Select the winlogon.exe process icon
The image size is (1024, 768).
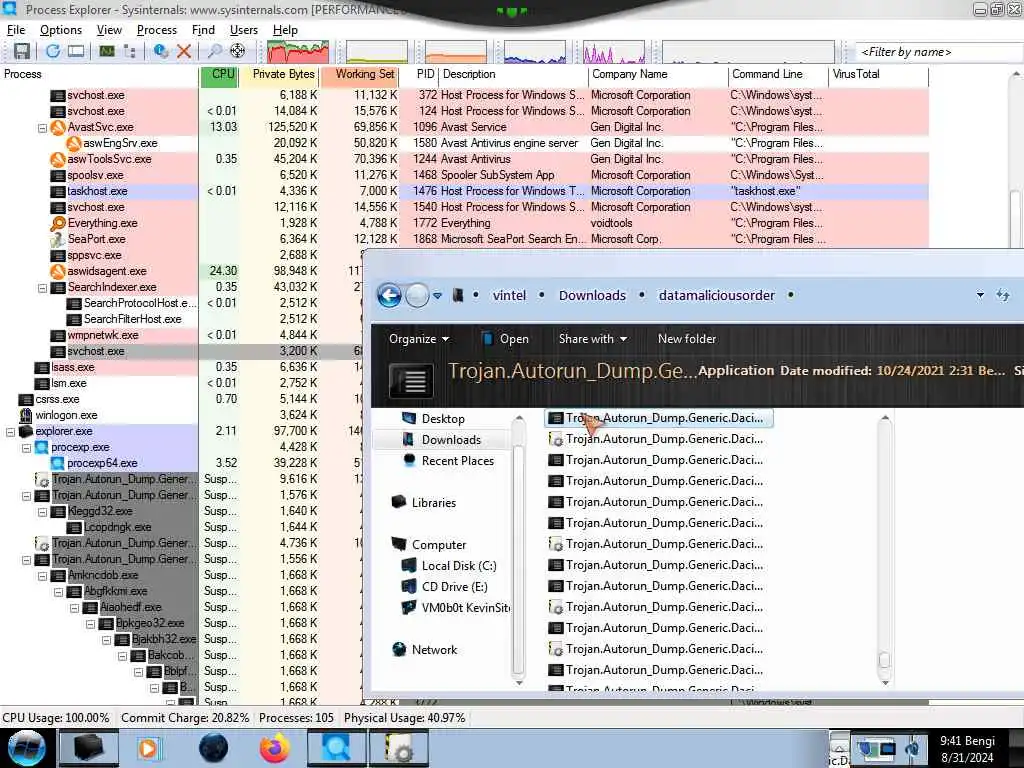coord(26,415)
